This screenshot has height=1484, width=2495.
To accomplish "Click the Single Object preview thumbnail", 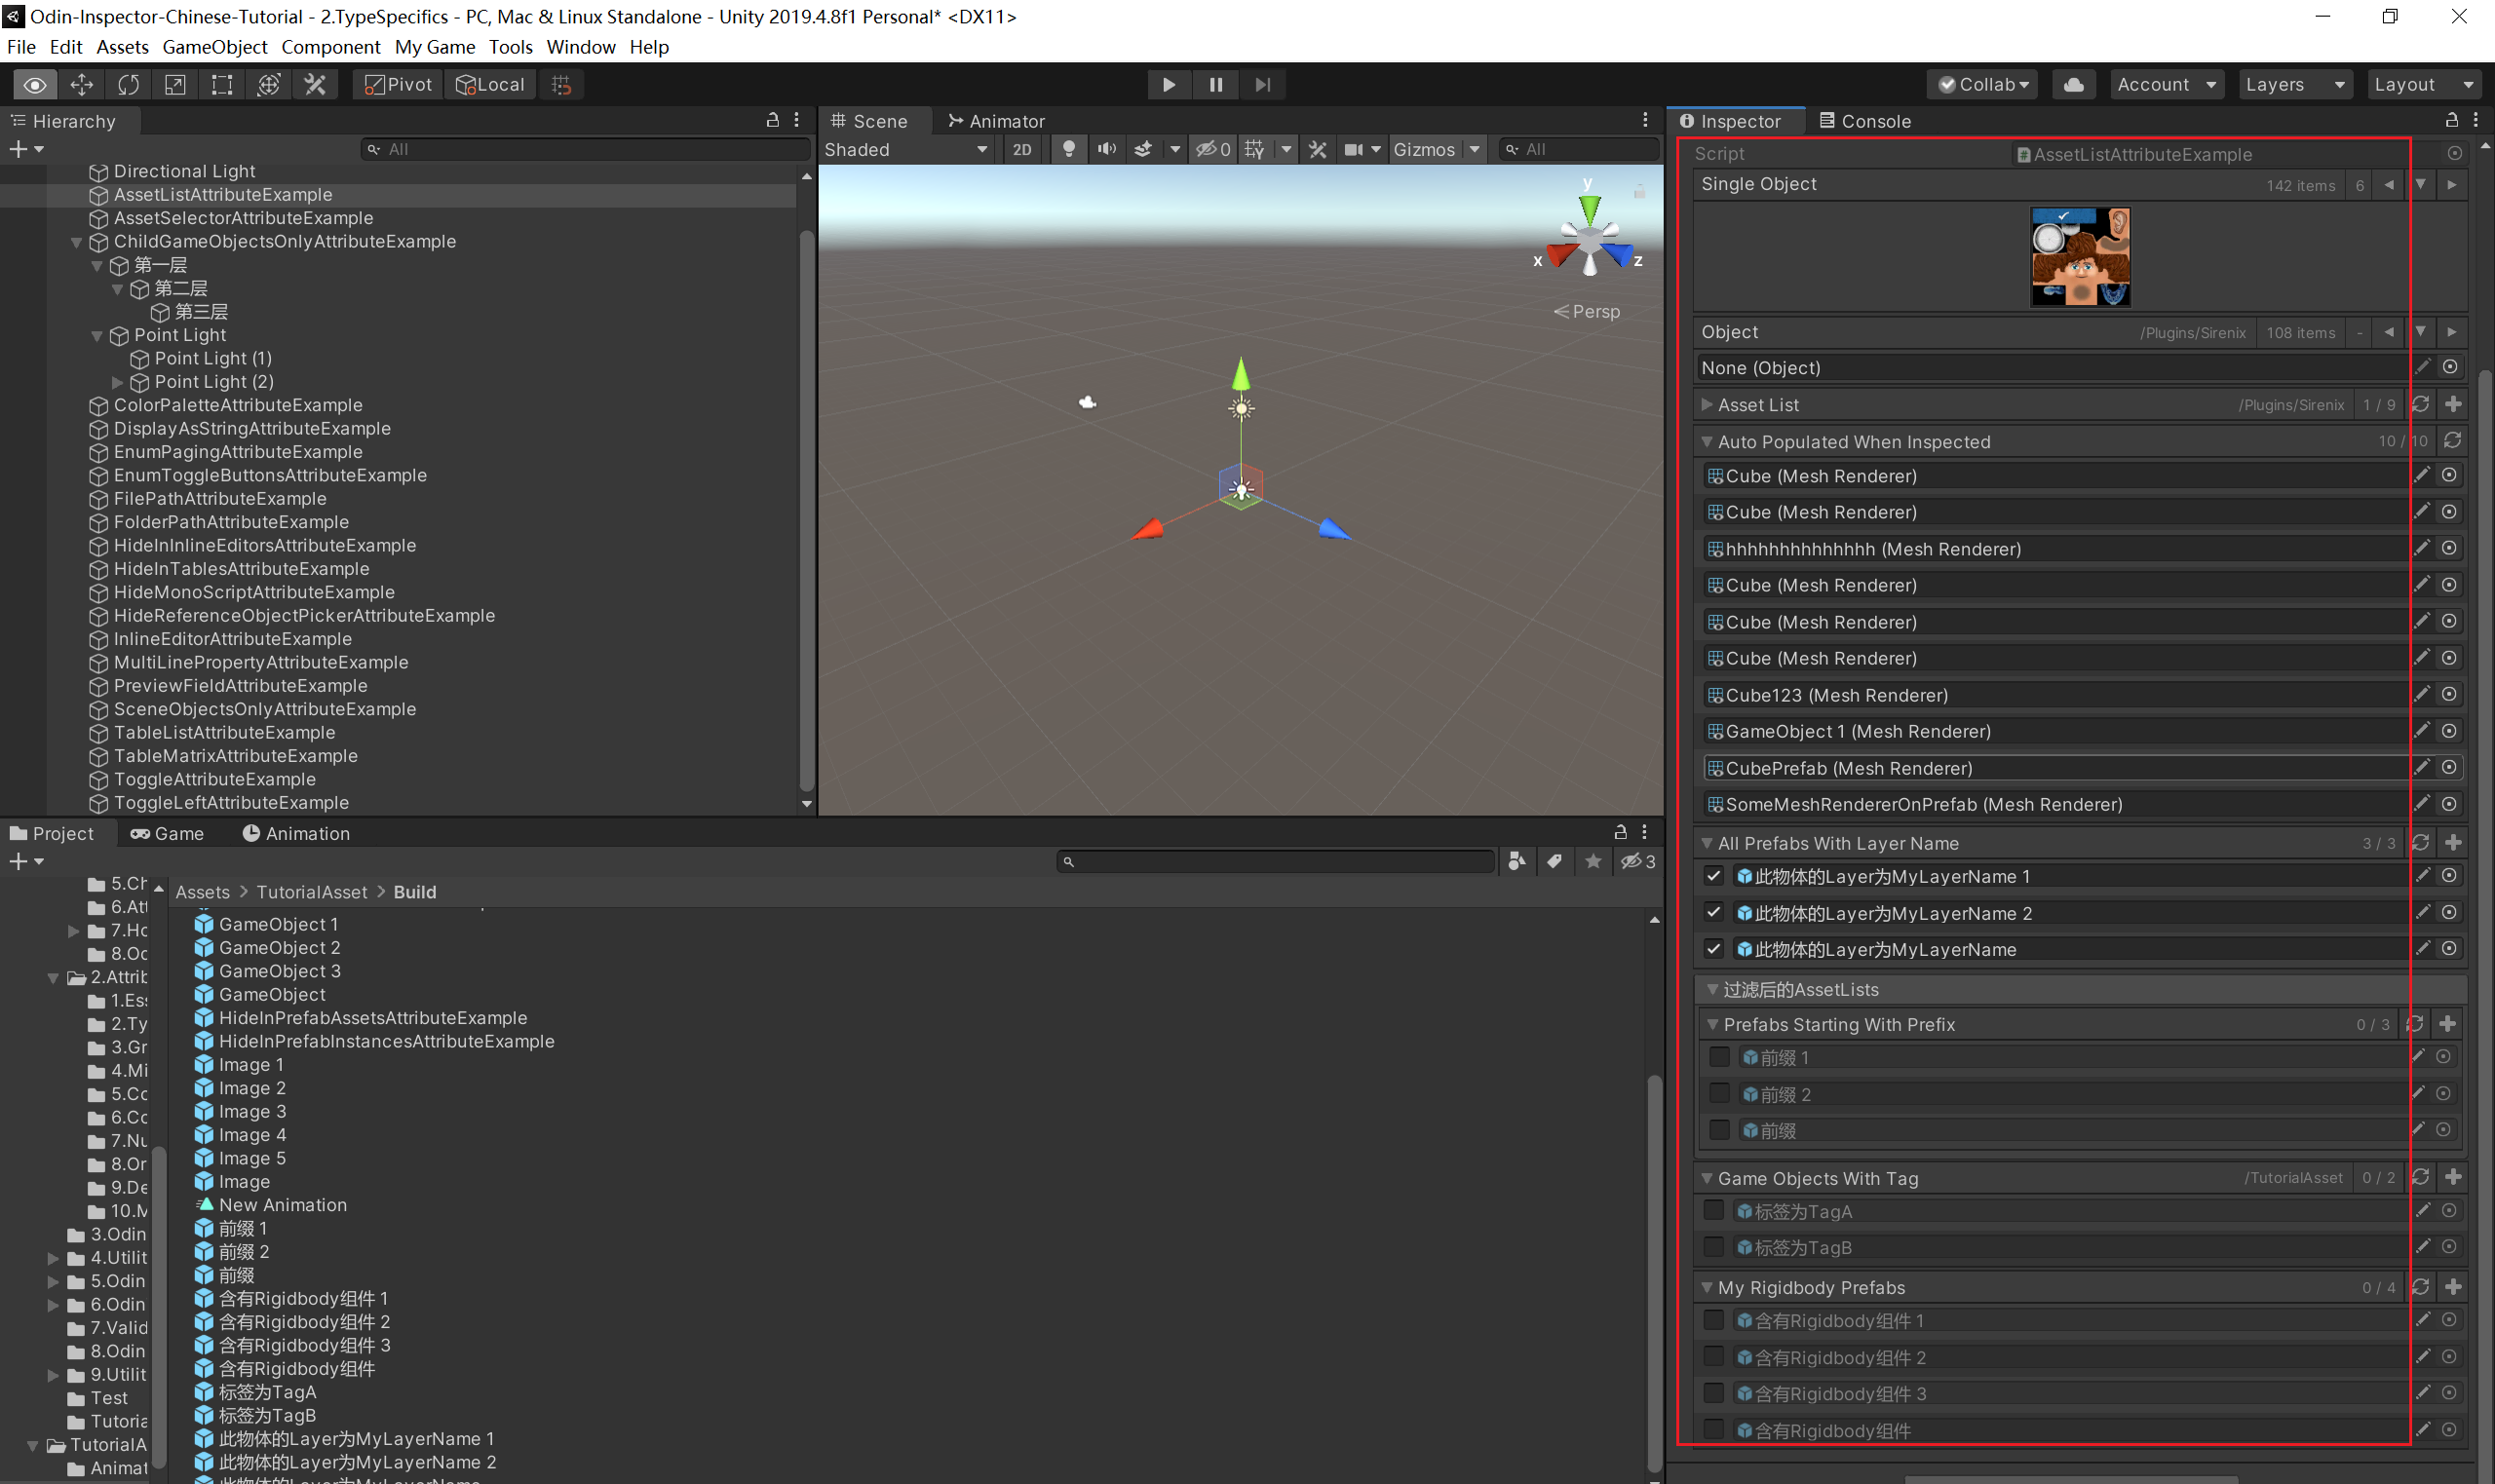I will [x=2080, y=257].
